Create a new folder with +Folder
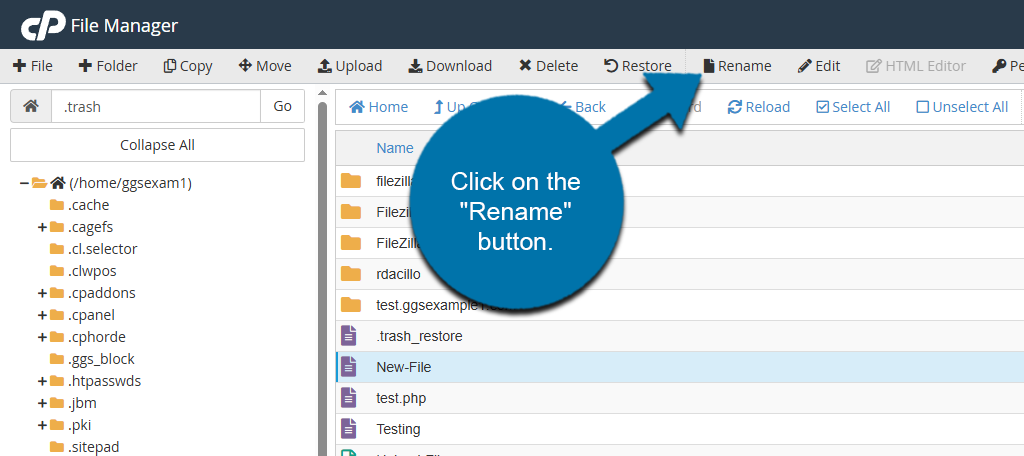The width and height of the screenshot is (1024, 456). (x=108, y=66)
